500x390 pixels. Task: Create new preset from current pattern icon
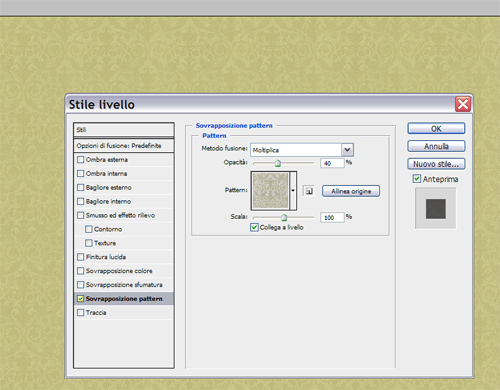(309, 191)
